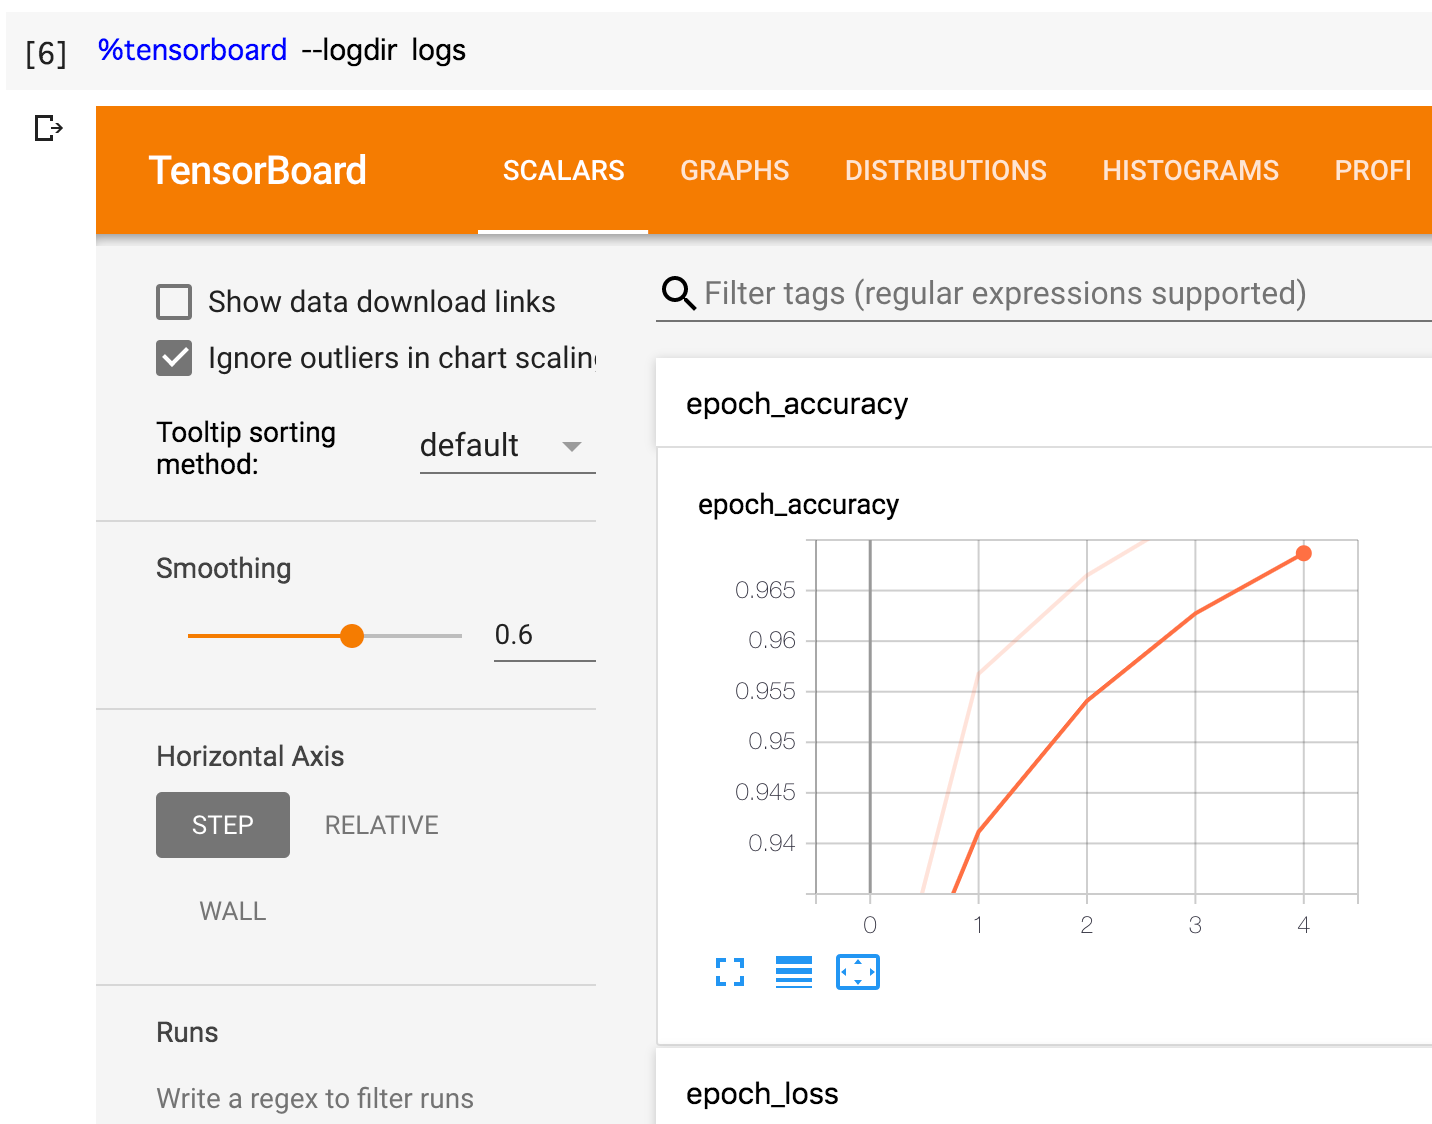Enable Show data download links checkbox

tap(174, 301)
